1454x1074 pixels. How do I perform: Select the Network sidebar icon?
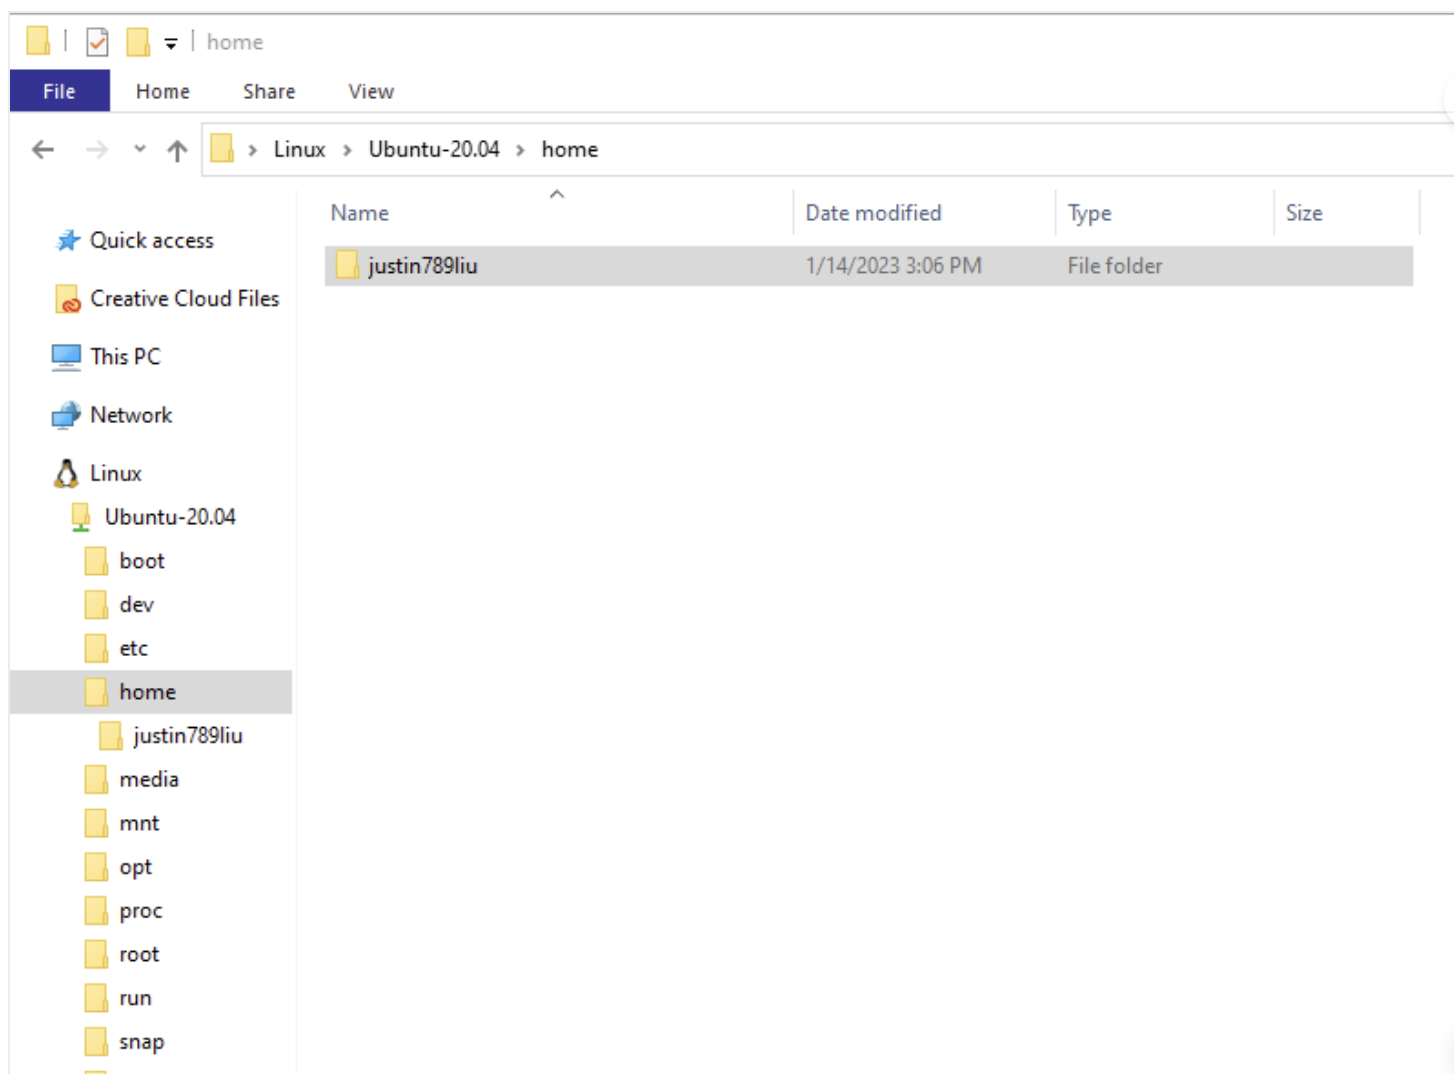[x=64, y=415]
